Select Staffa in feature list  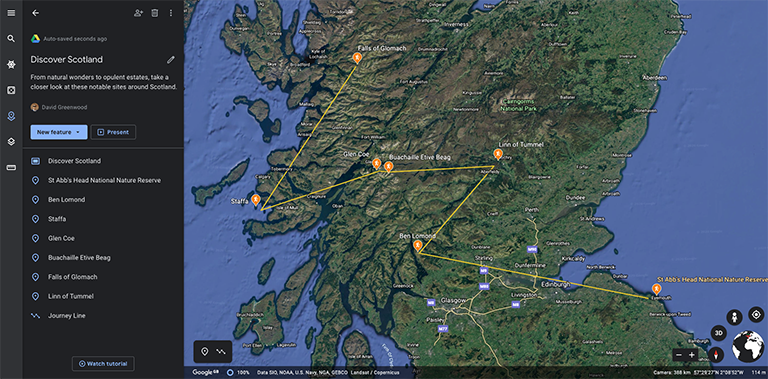click(103, 219)
